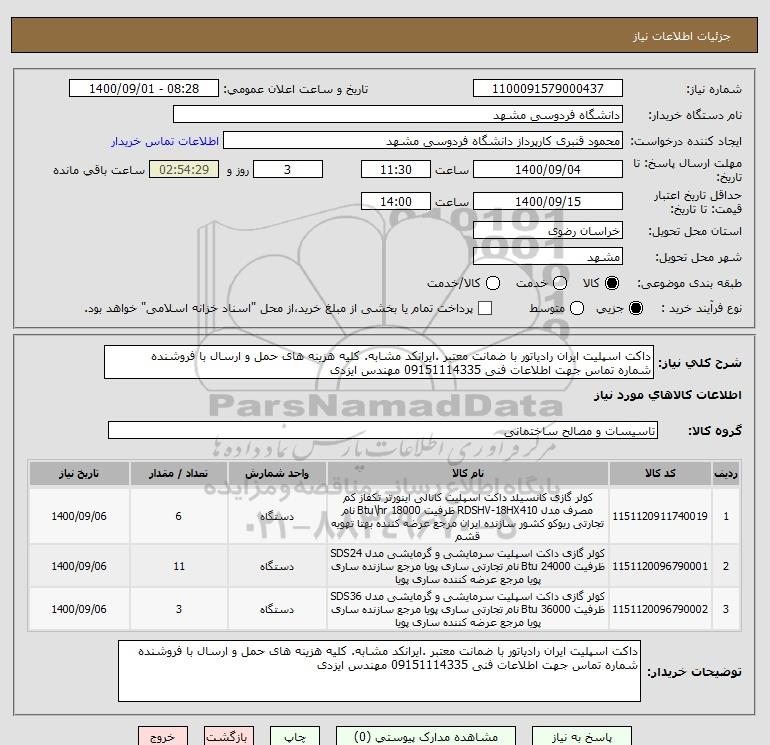The image size is (770, 745).
Task: Click the بازگشت back button
Action: (228, 736)
